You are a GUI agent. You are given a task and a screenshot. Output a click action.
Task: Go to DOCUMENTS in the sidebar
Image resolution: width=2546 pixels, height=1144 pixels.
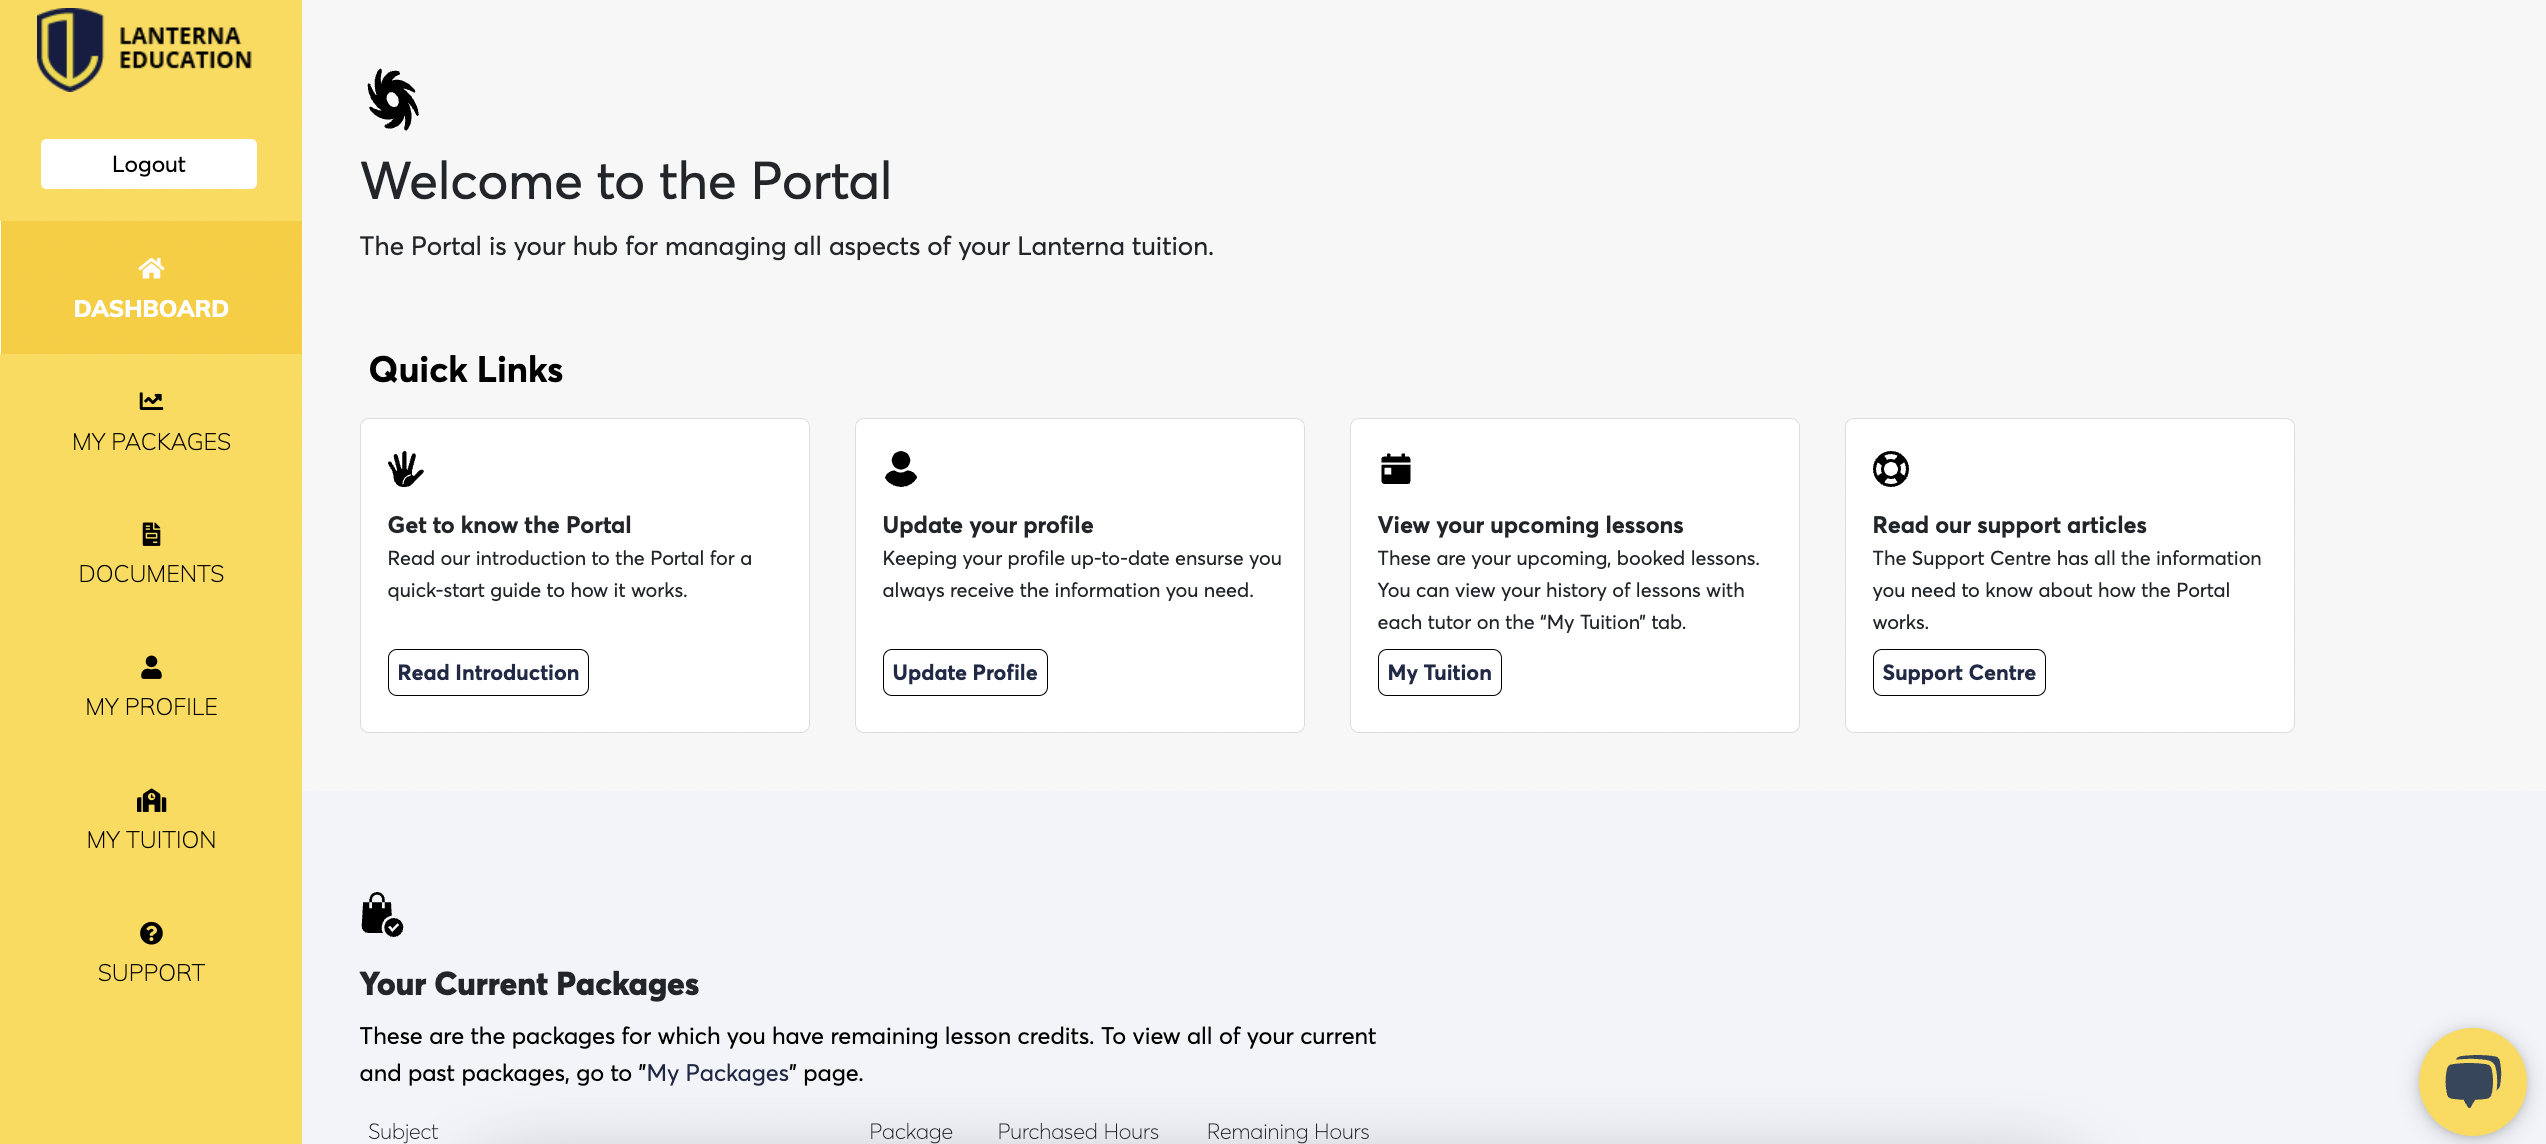click(151, 574)
